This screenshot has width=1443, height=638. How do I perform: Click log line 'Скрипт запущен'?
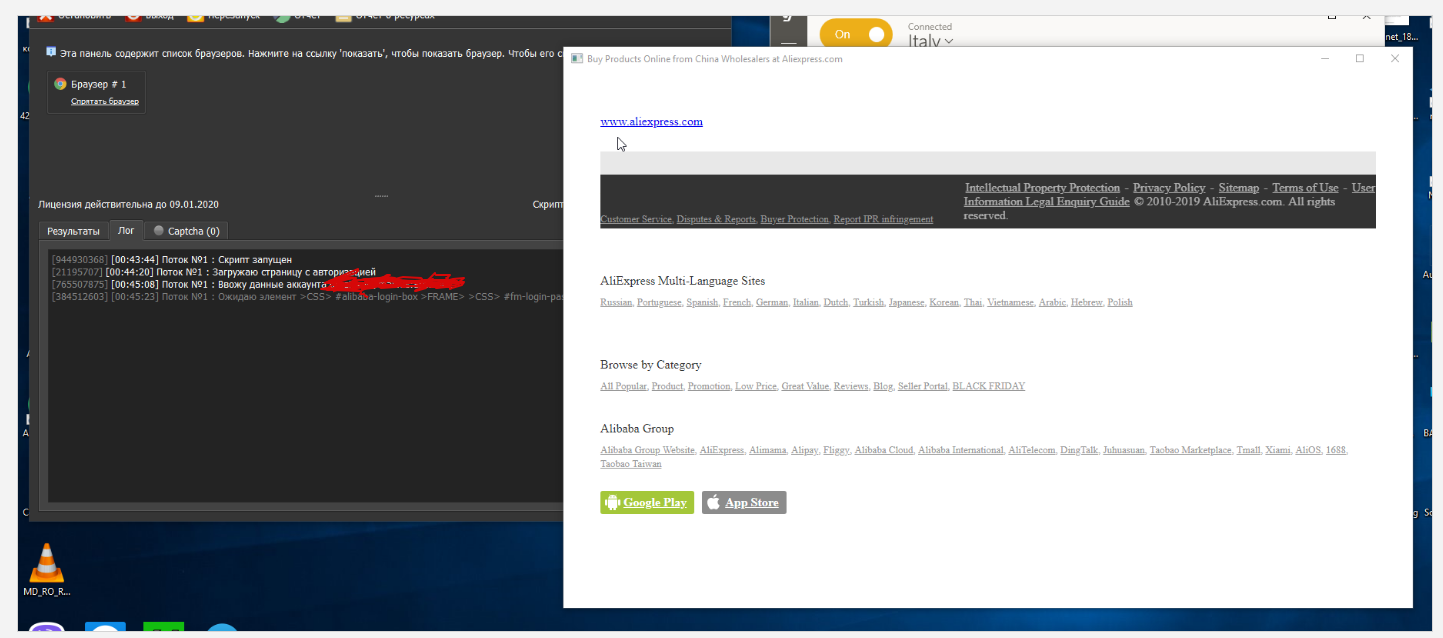point(171,260)
